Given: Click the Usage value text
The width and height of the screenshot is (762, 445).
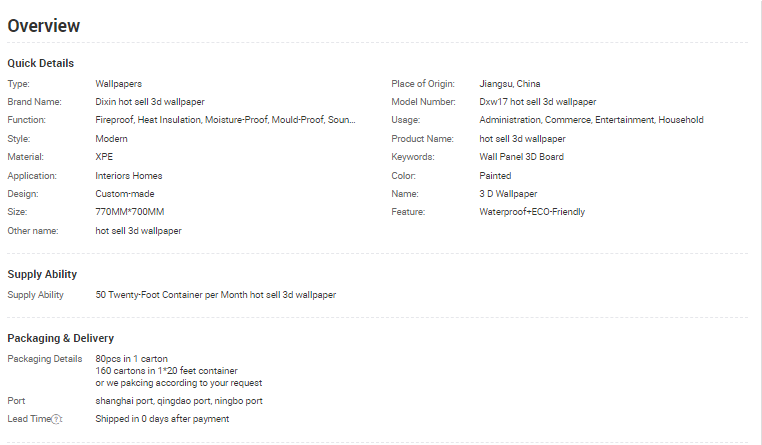Looking at the screenshot, I should (x=591, y=120).
